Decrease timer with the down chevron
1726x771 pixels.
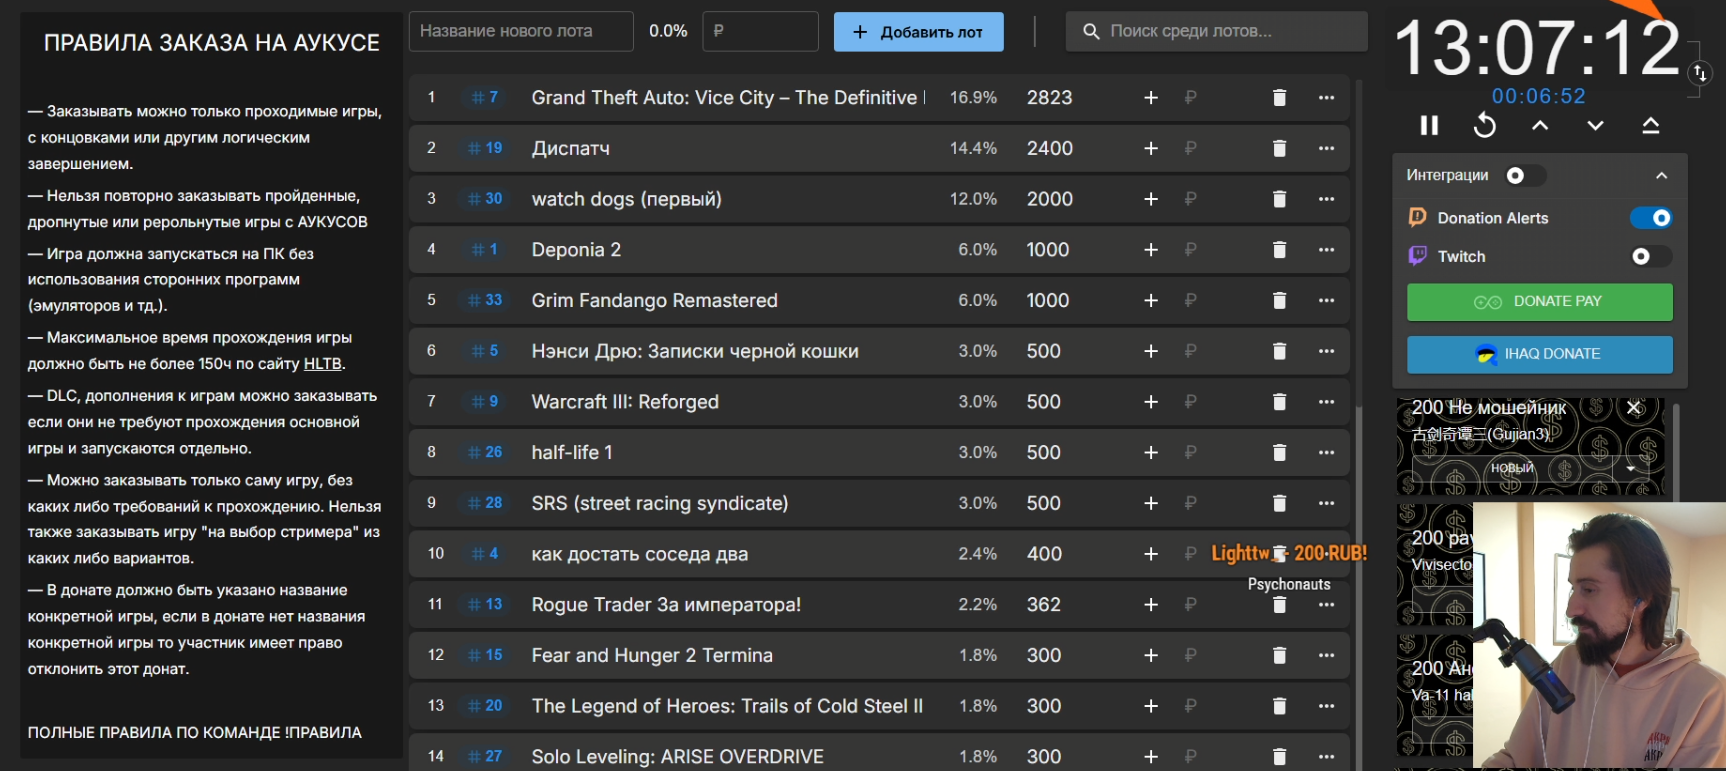[x=1595, y=125]
